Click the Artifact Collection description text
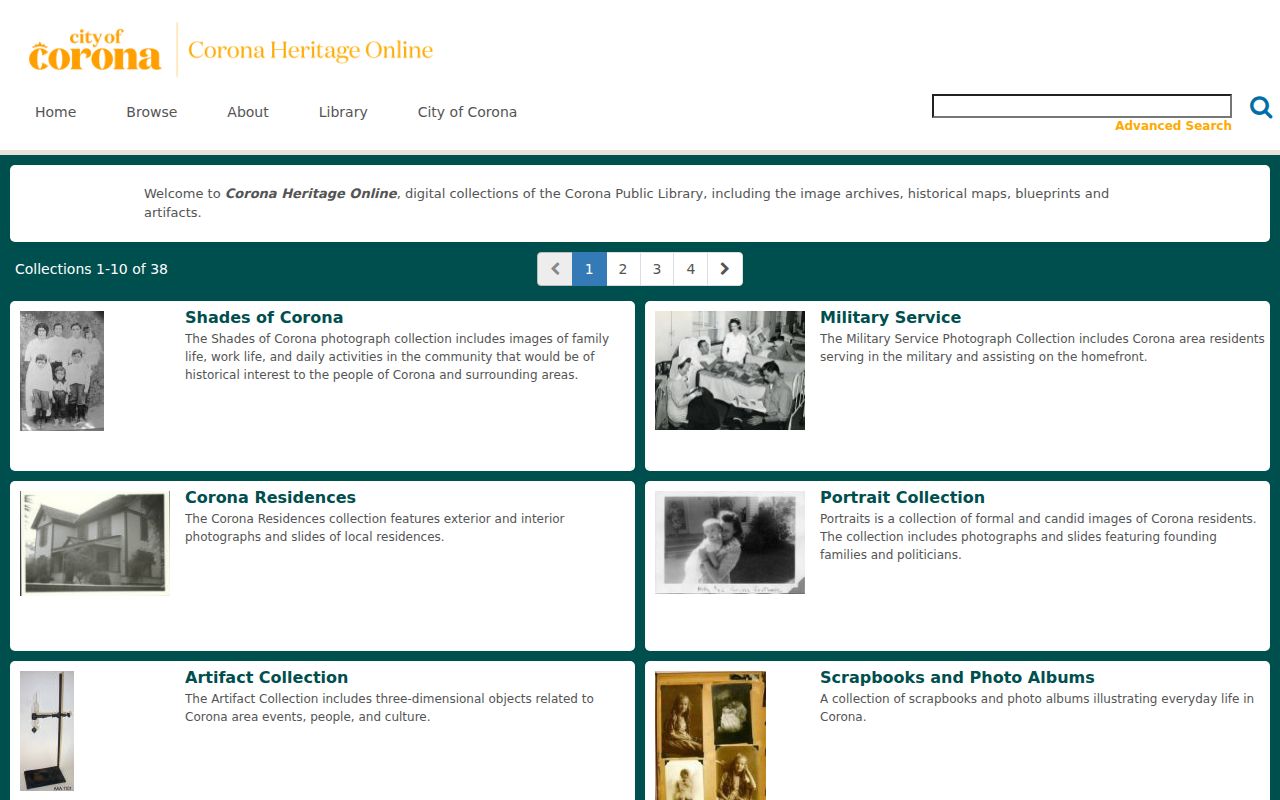The image size is (1280, 800). pos(389,708)
